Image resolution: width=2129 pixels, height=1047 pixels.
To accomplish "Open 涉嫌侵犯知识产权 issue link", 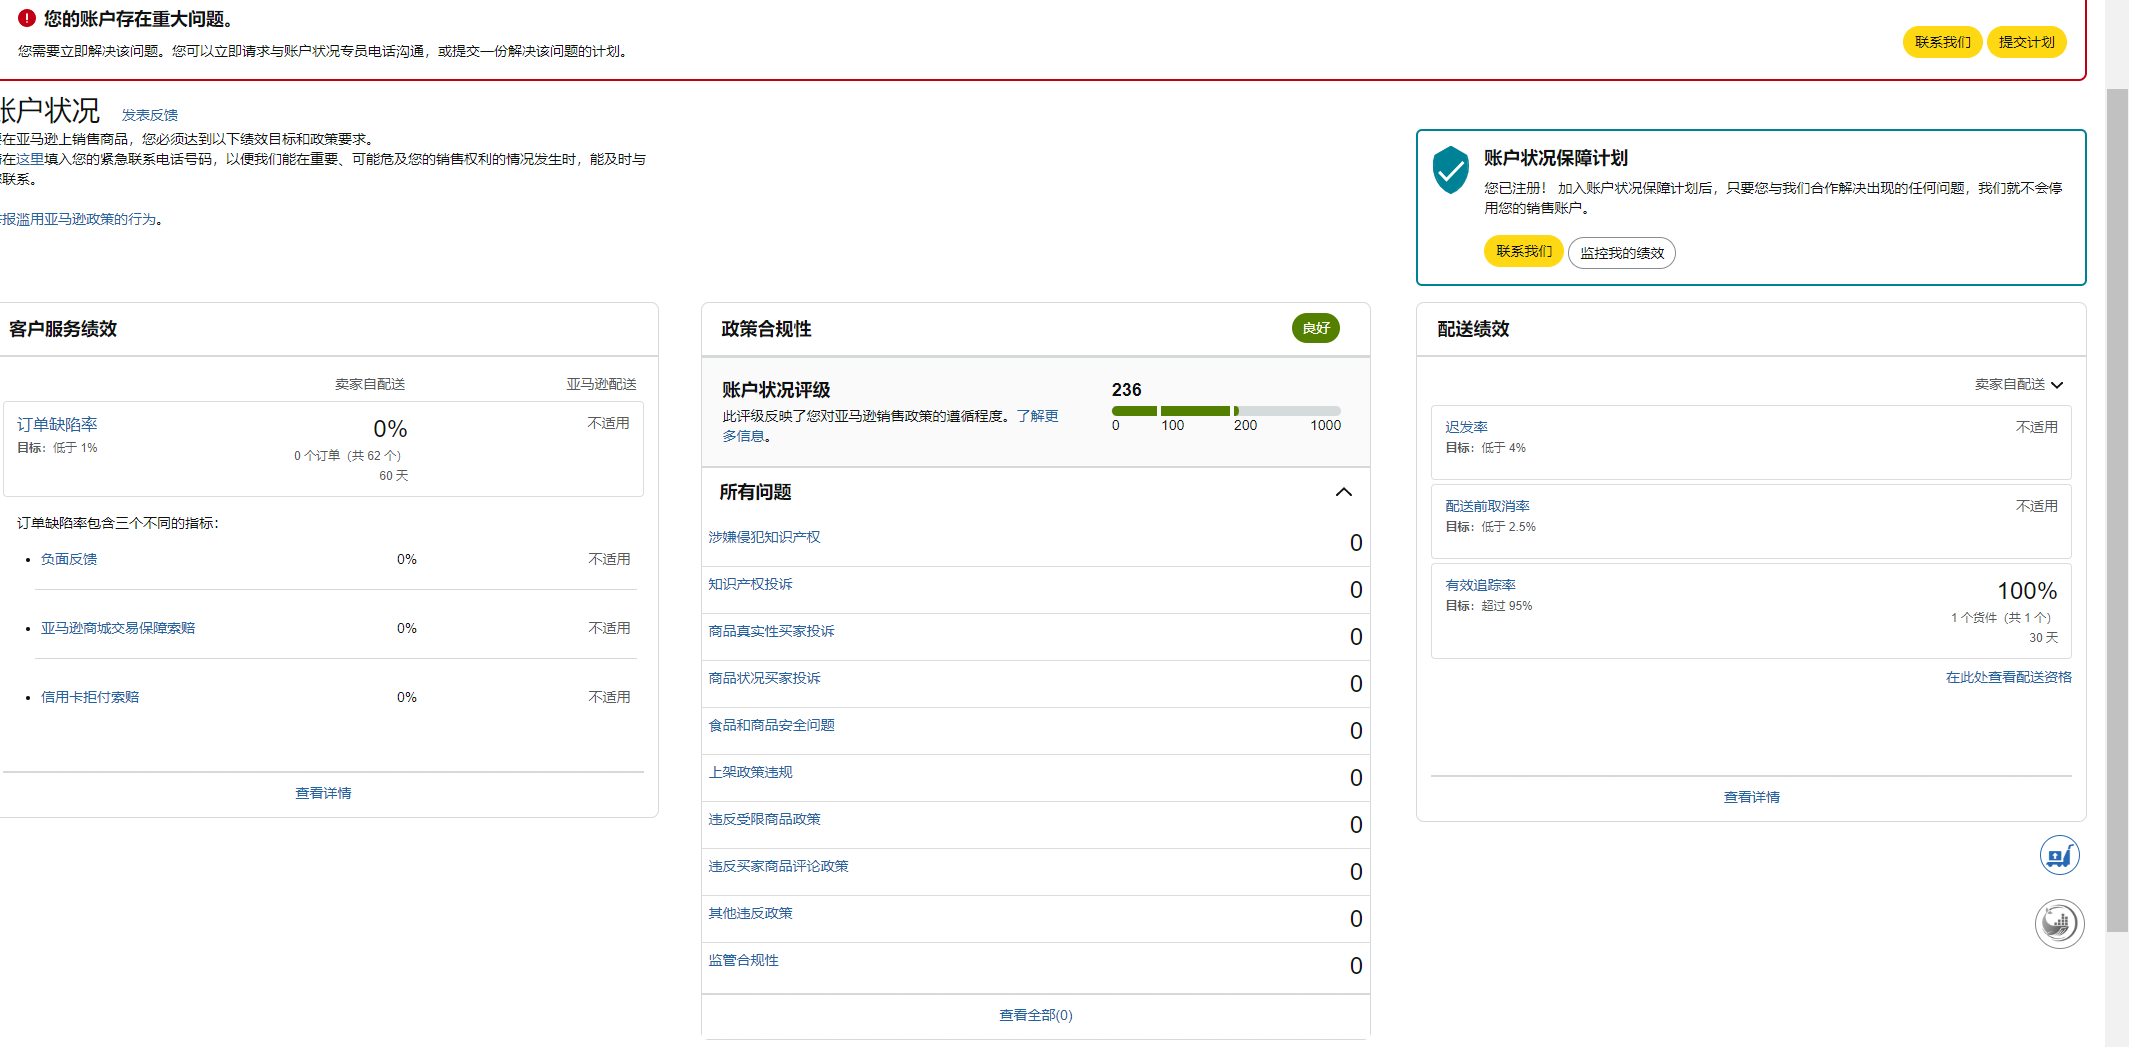I will pyautogui.click(x=764, y=537).
